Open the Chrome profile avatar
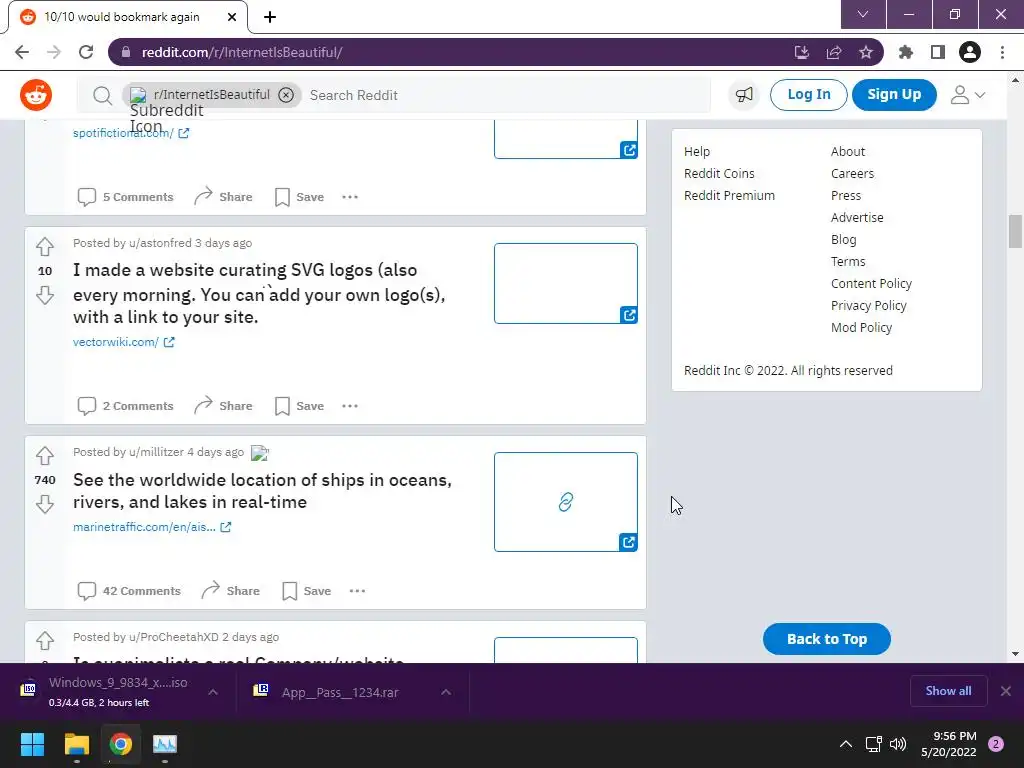Image resolution: width=1024 pixels, height=768 pixels. (970, 52)
